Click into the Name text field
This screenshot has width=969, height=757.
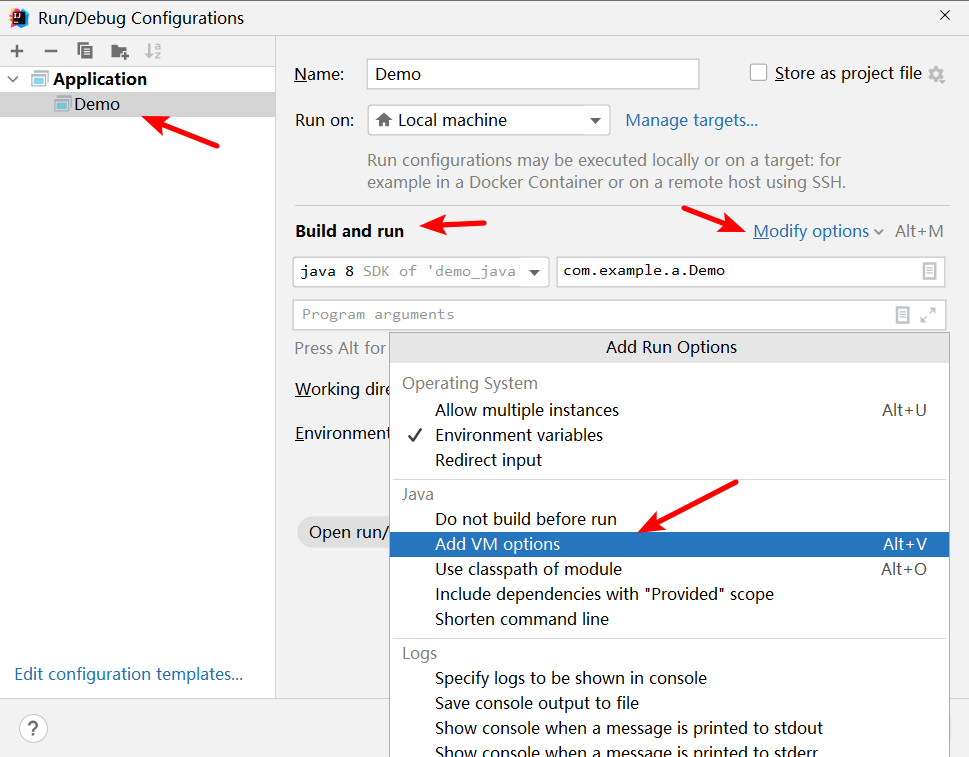click(532, 74)
